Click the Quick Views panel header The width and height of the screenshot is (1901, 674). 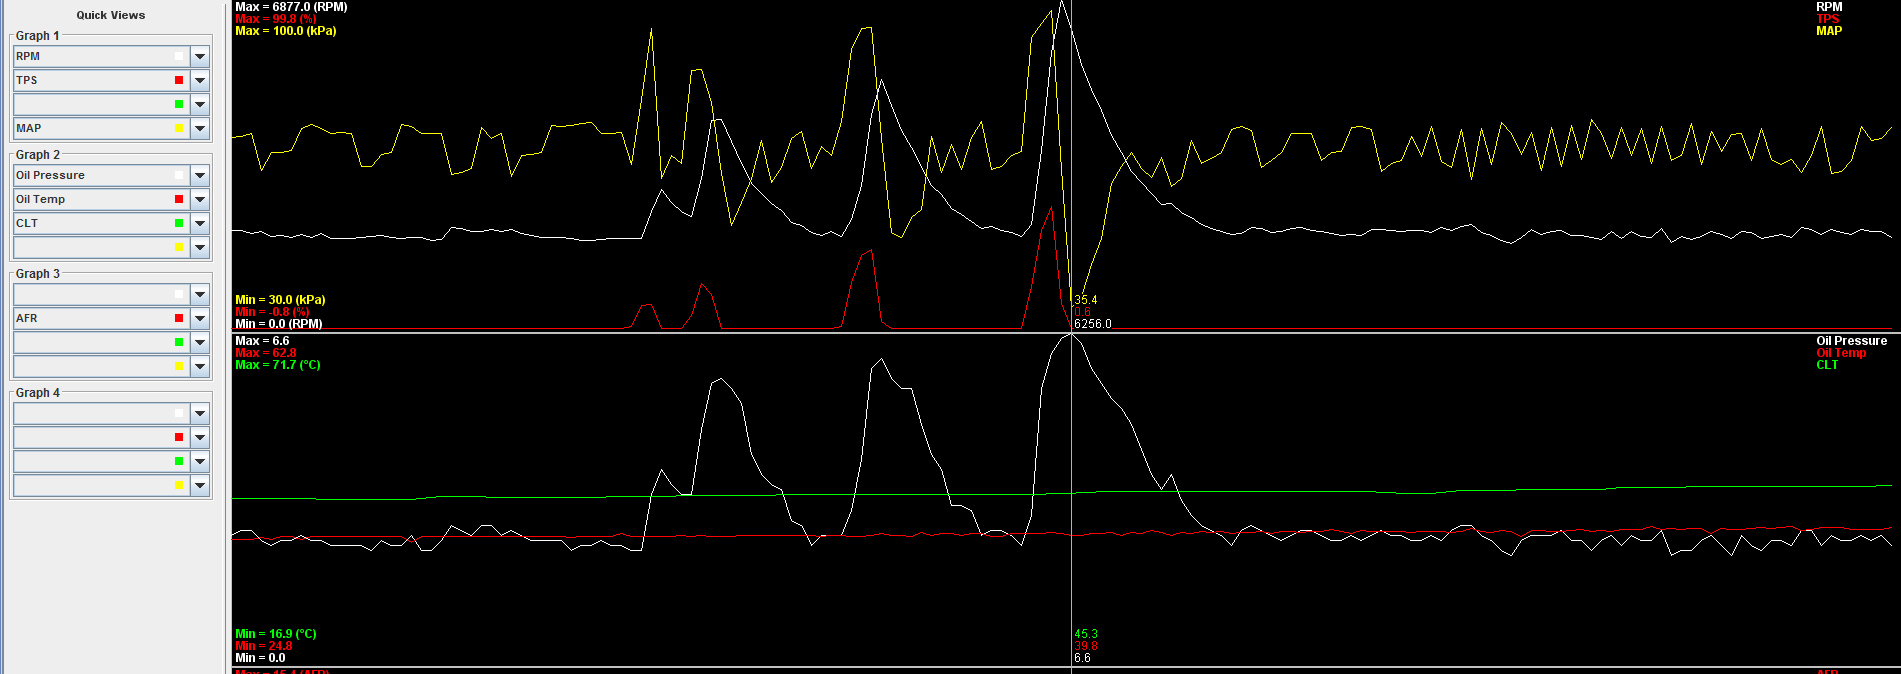[x=111, y=15]
